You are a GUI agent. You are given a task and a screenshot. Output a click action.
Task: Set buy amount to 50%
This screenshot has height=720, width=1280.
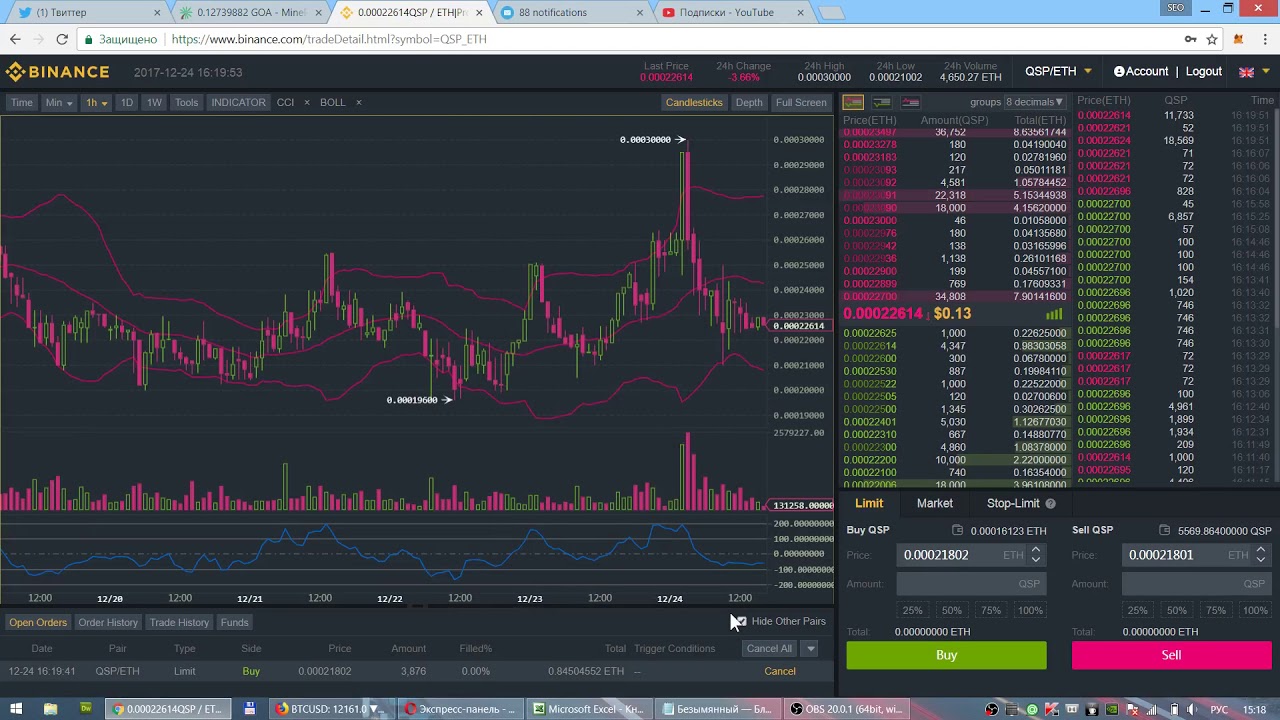pyautogui.click(x=951, y=610)
